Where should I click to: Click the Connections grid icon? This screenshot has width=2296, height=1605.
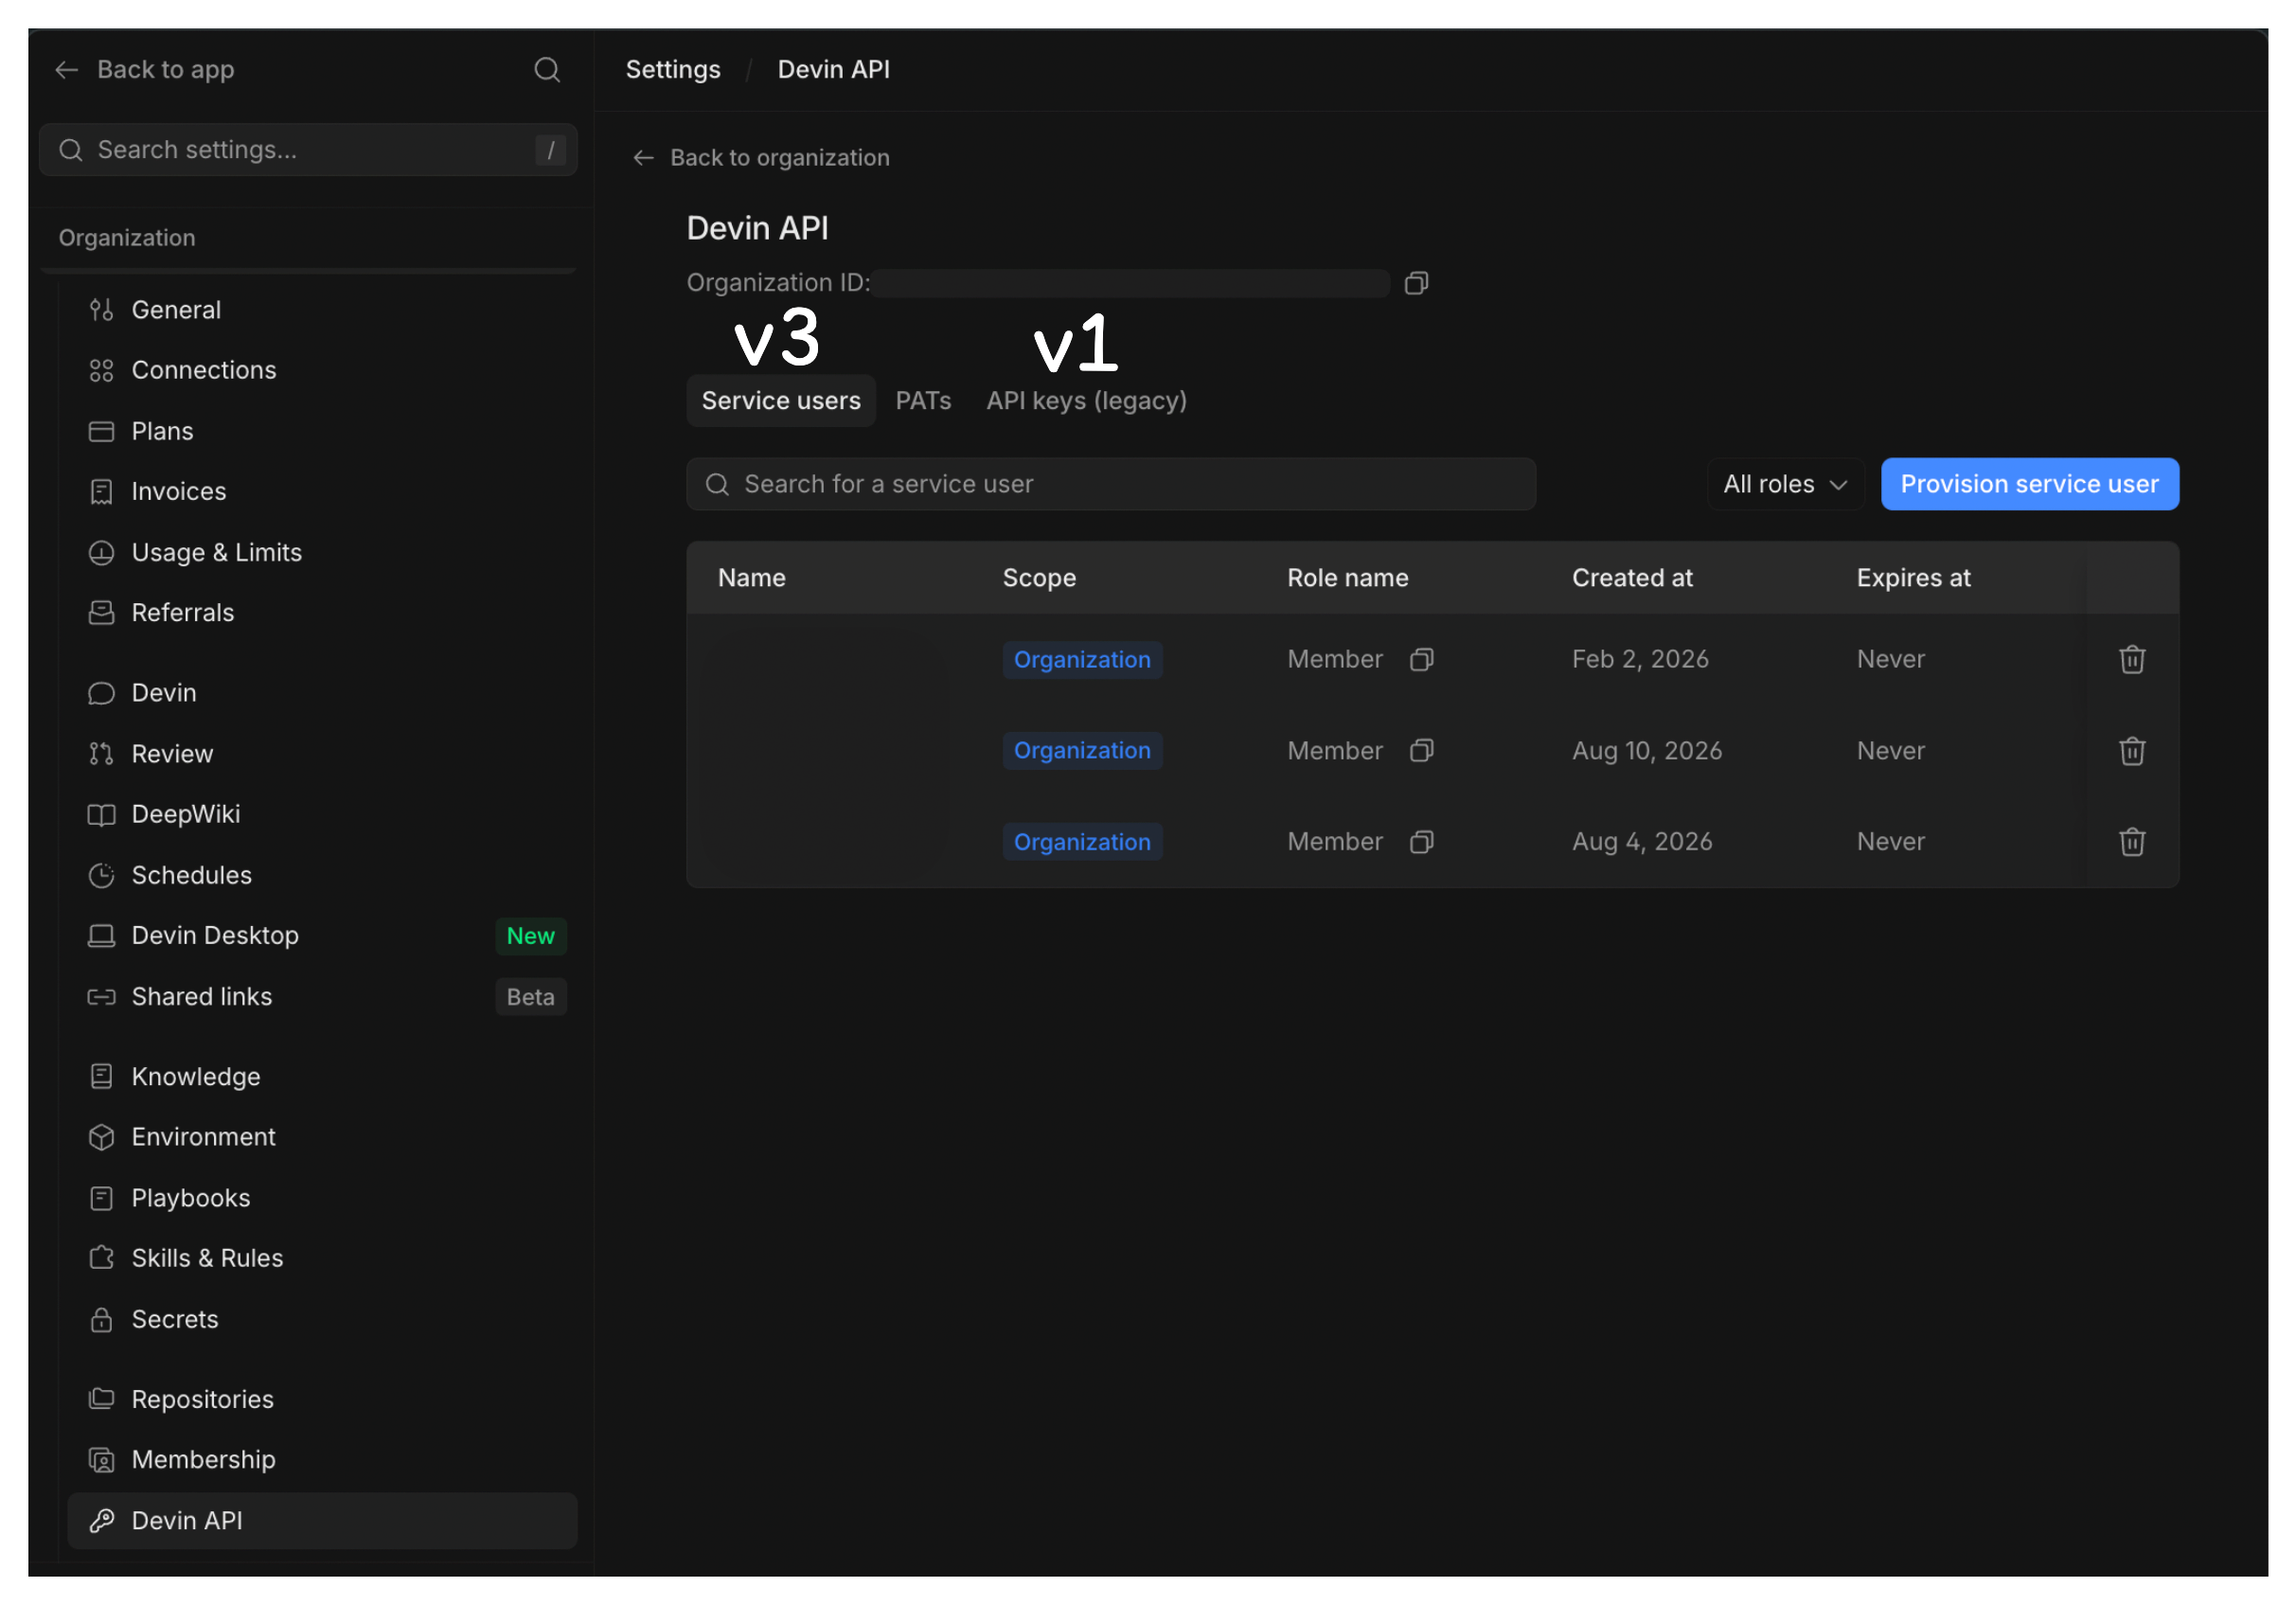click(x=101, y=371)
